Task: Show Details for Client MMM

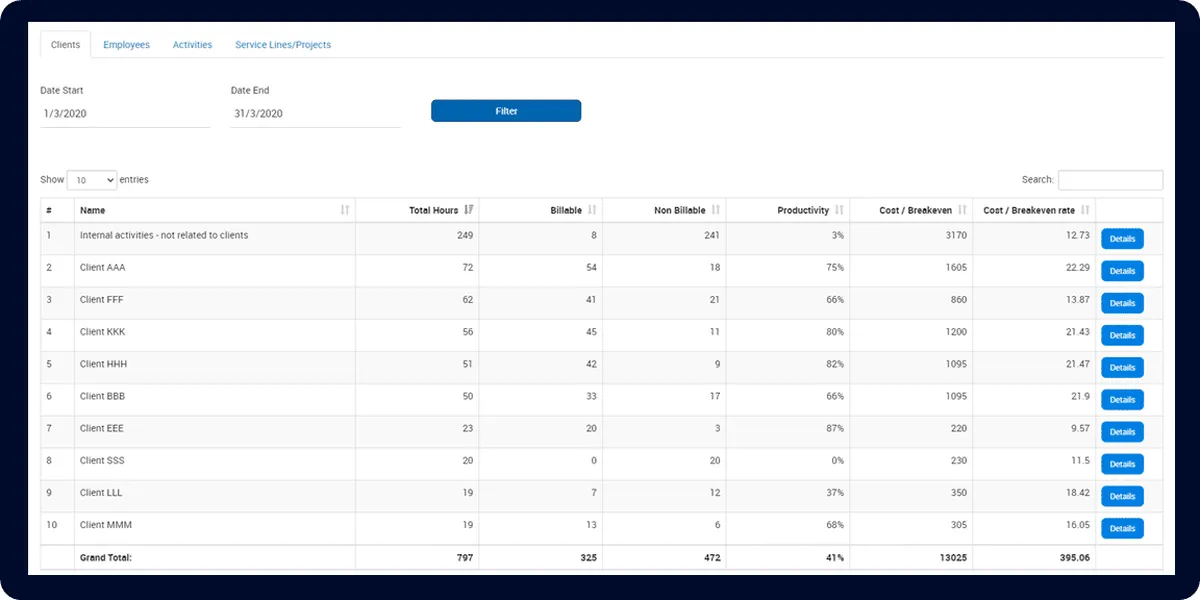Action: click(1122, 528)
